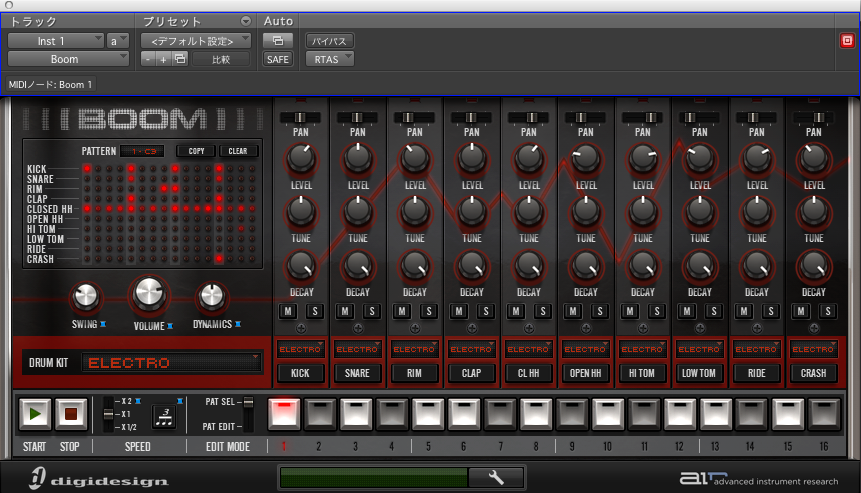The image size is (861, 493).
Task: Click the RIDE channel DECAY knob
Action: coord(757,266)
